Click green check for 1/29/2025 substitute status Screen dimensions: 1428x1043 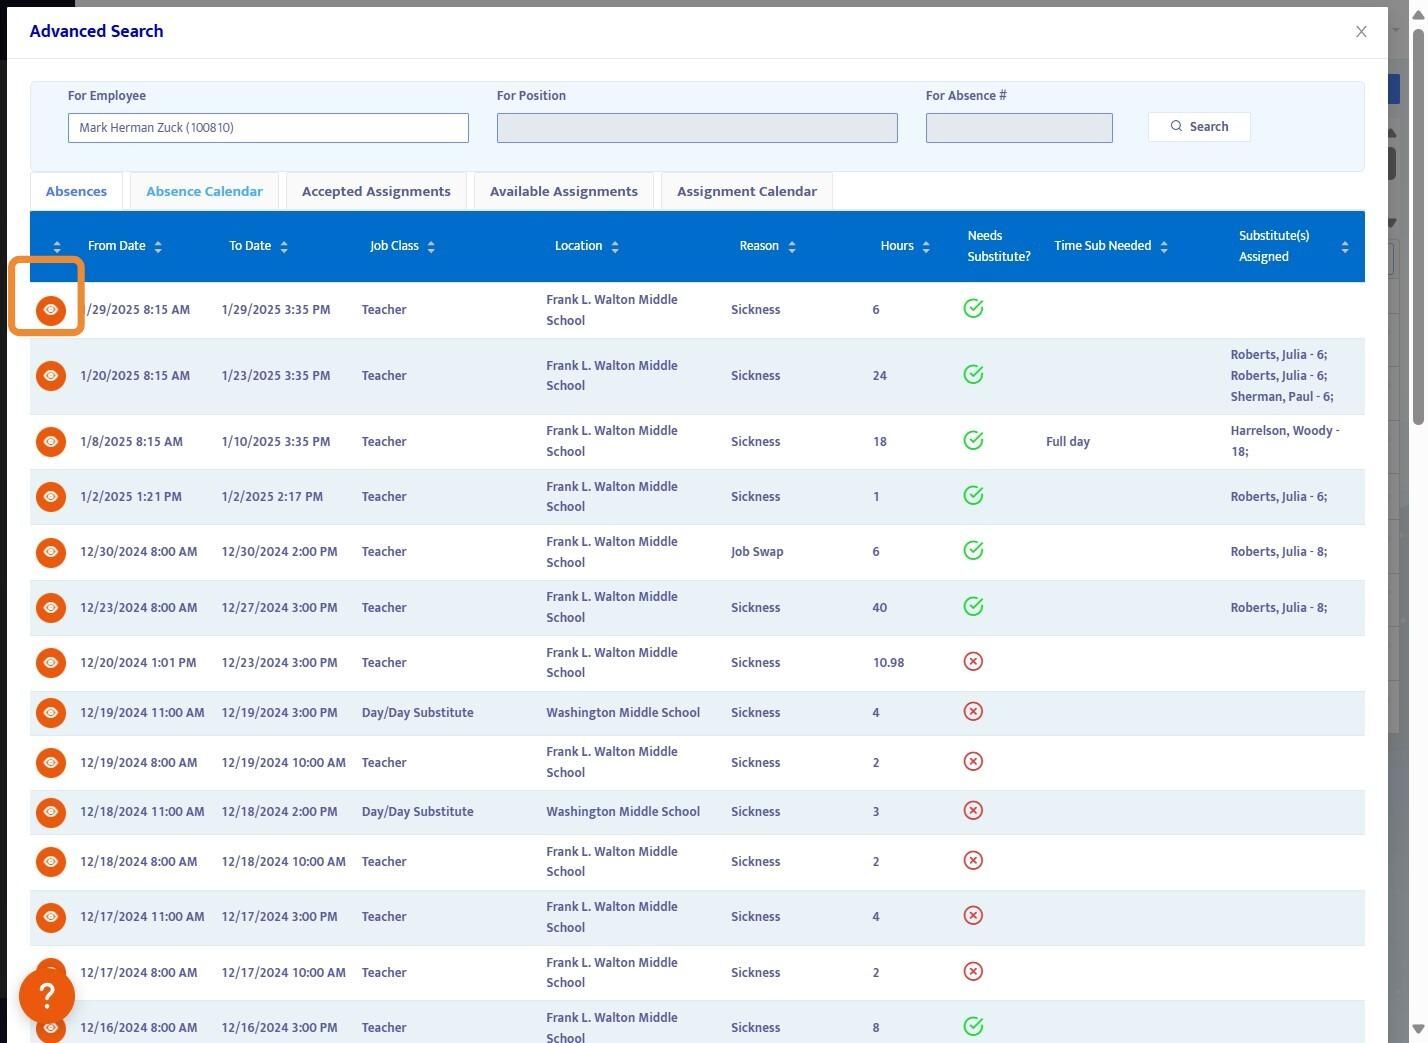click(x=973, y=309)
